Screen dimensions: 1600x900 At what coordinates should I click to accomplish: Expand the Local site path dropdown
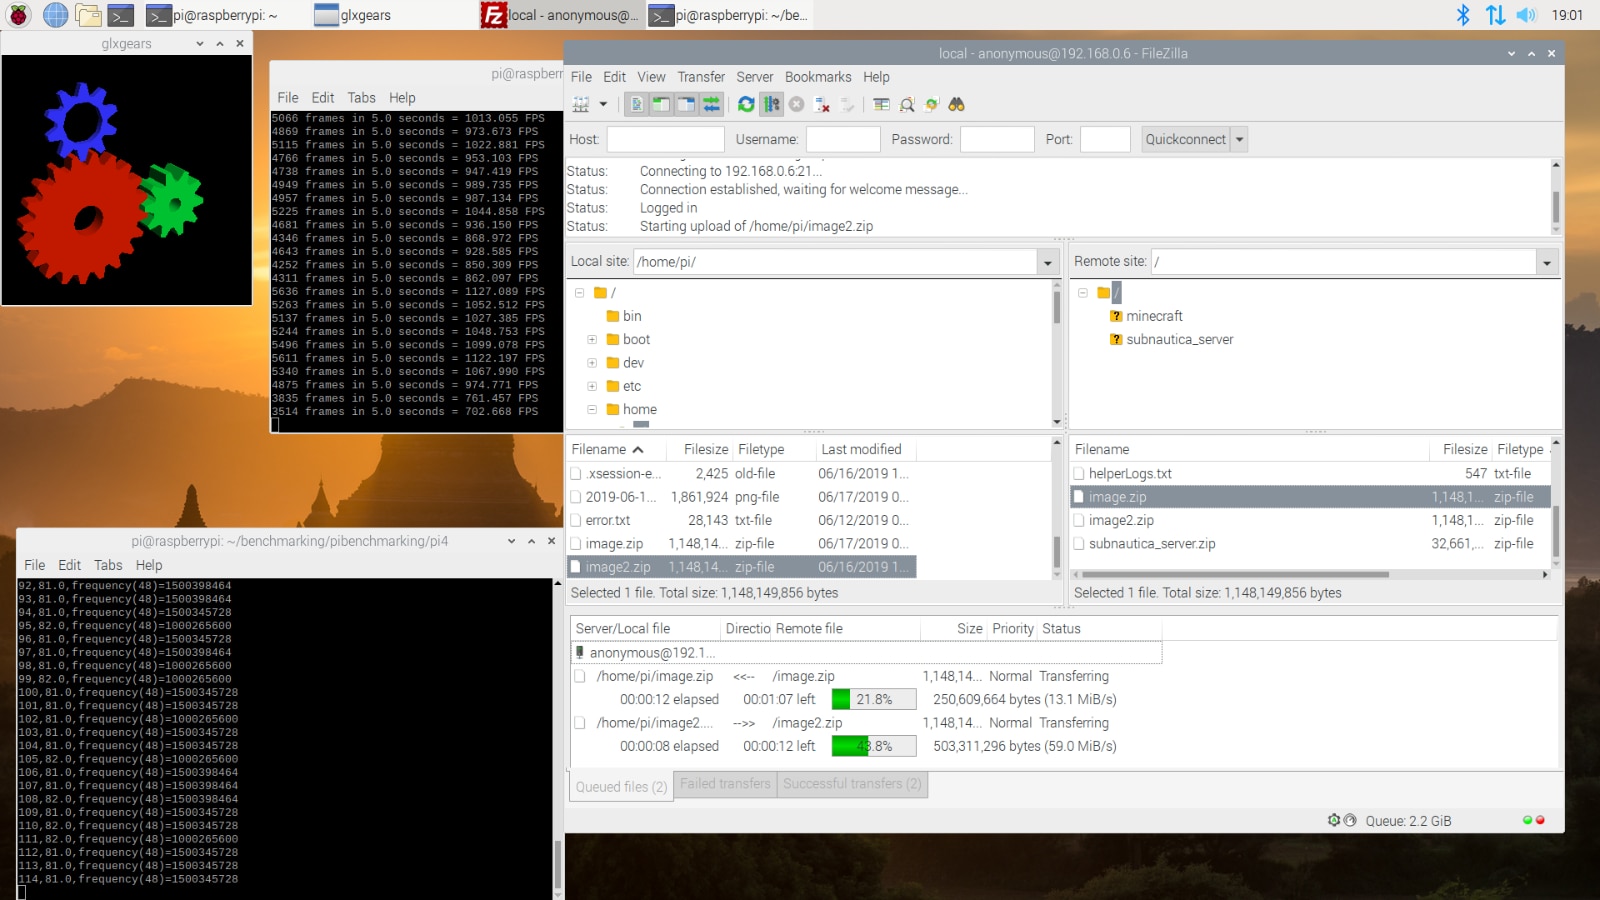click(1048, 262)
